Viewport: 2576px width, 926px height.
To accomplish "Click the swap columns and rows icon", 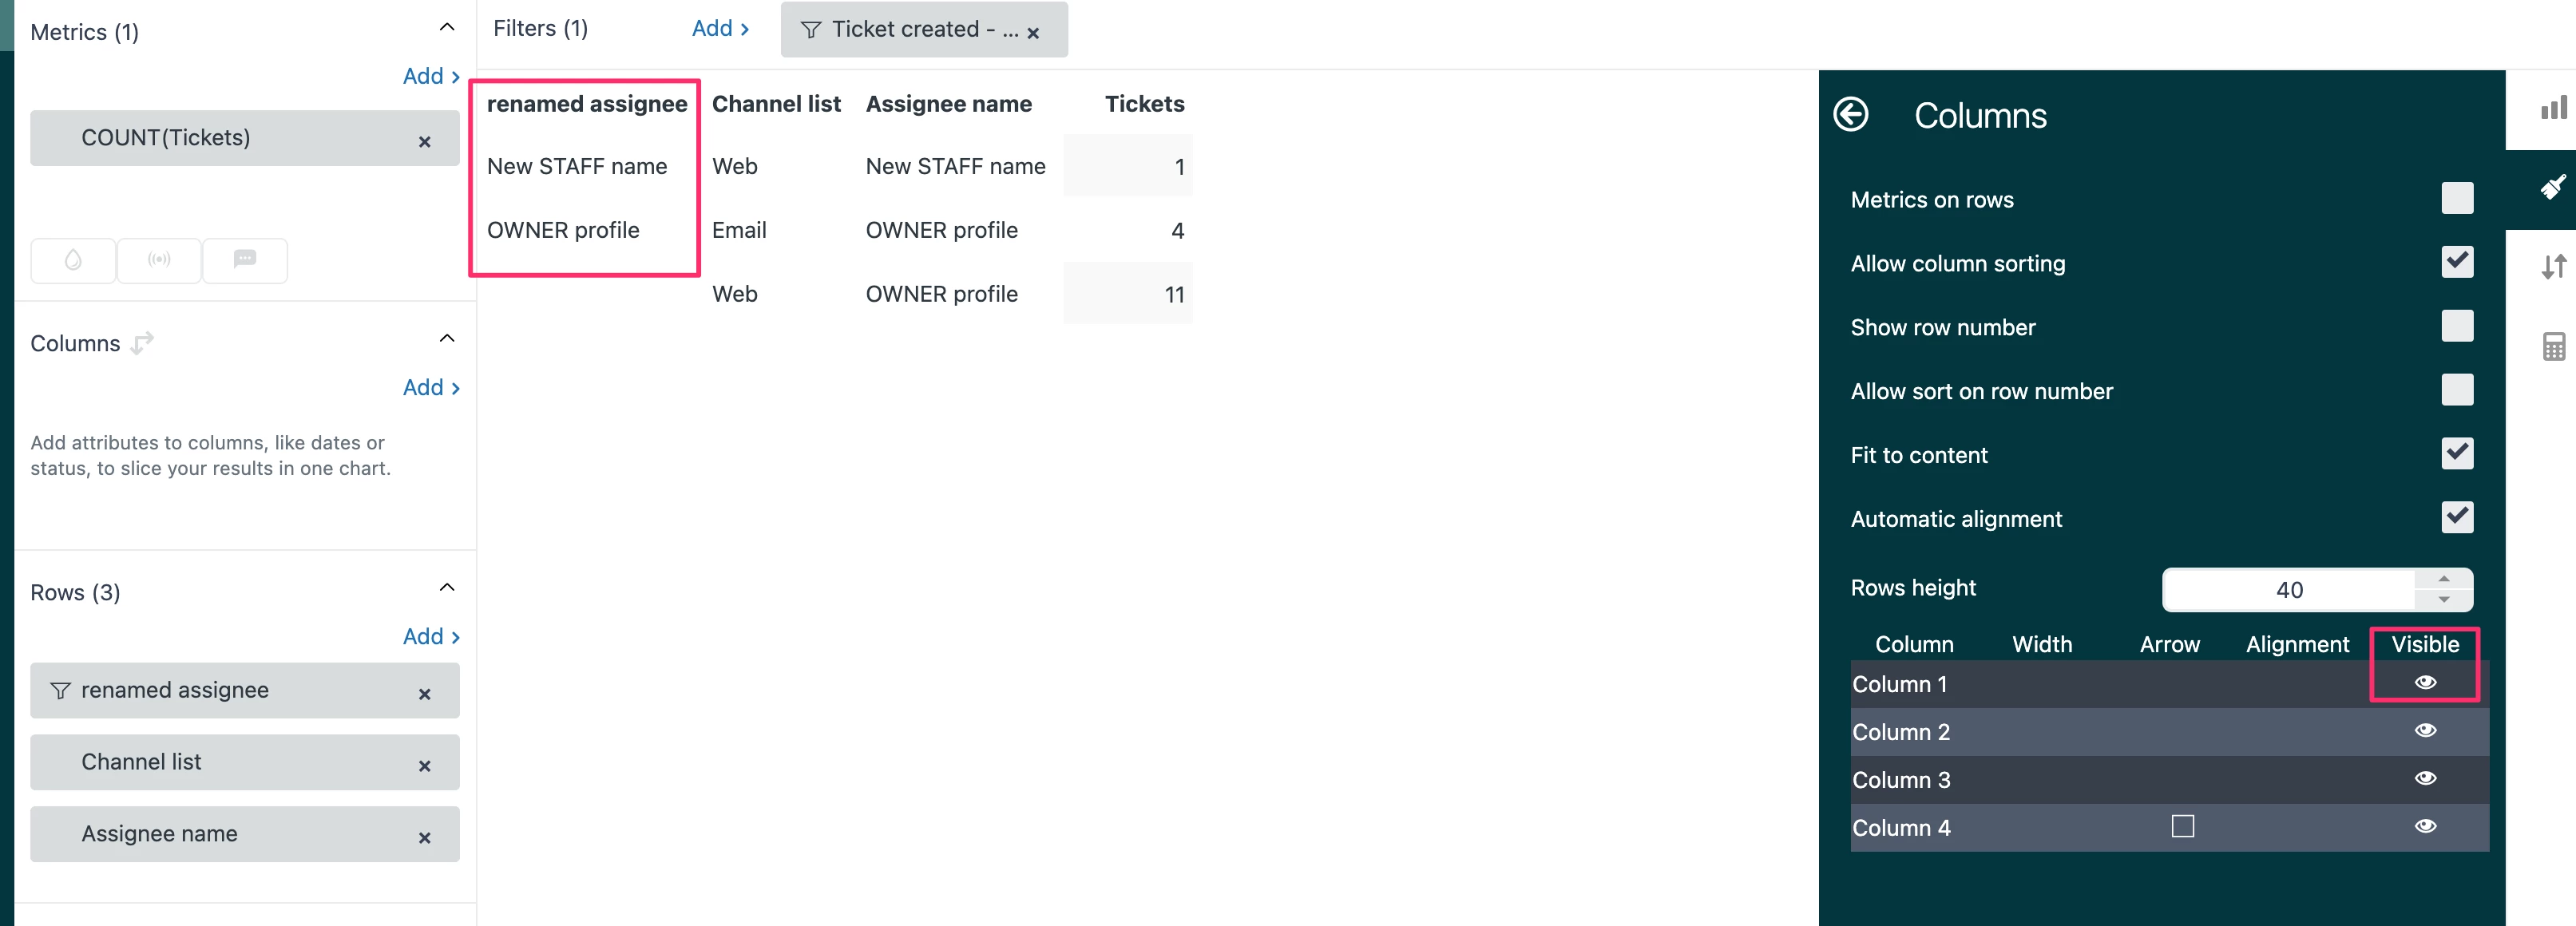I will pyautogui.click(x=143, y=343).
